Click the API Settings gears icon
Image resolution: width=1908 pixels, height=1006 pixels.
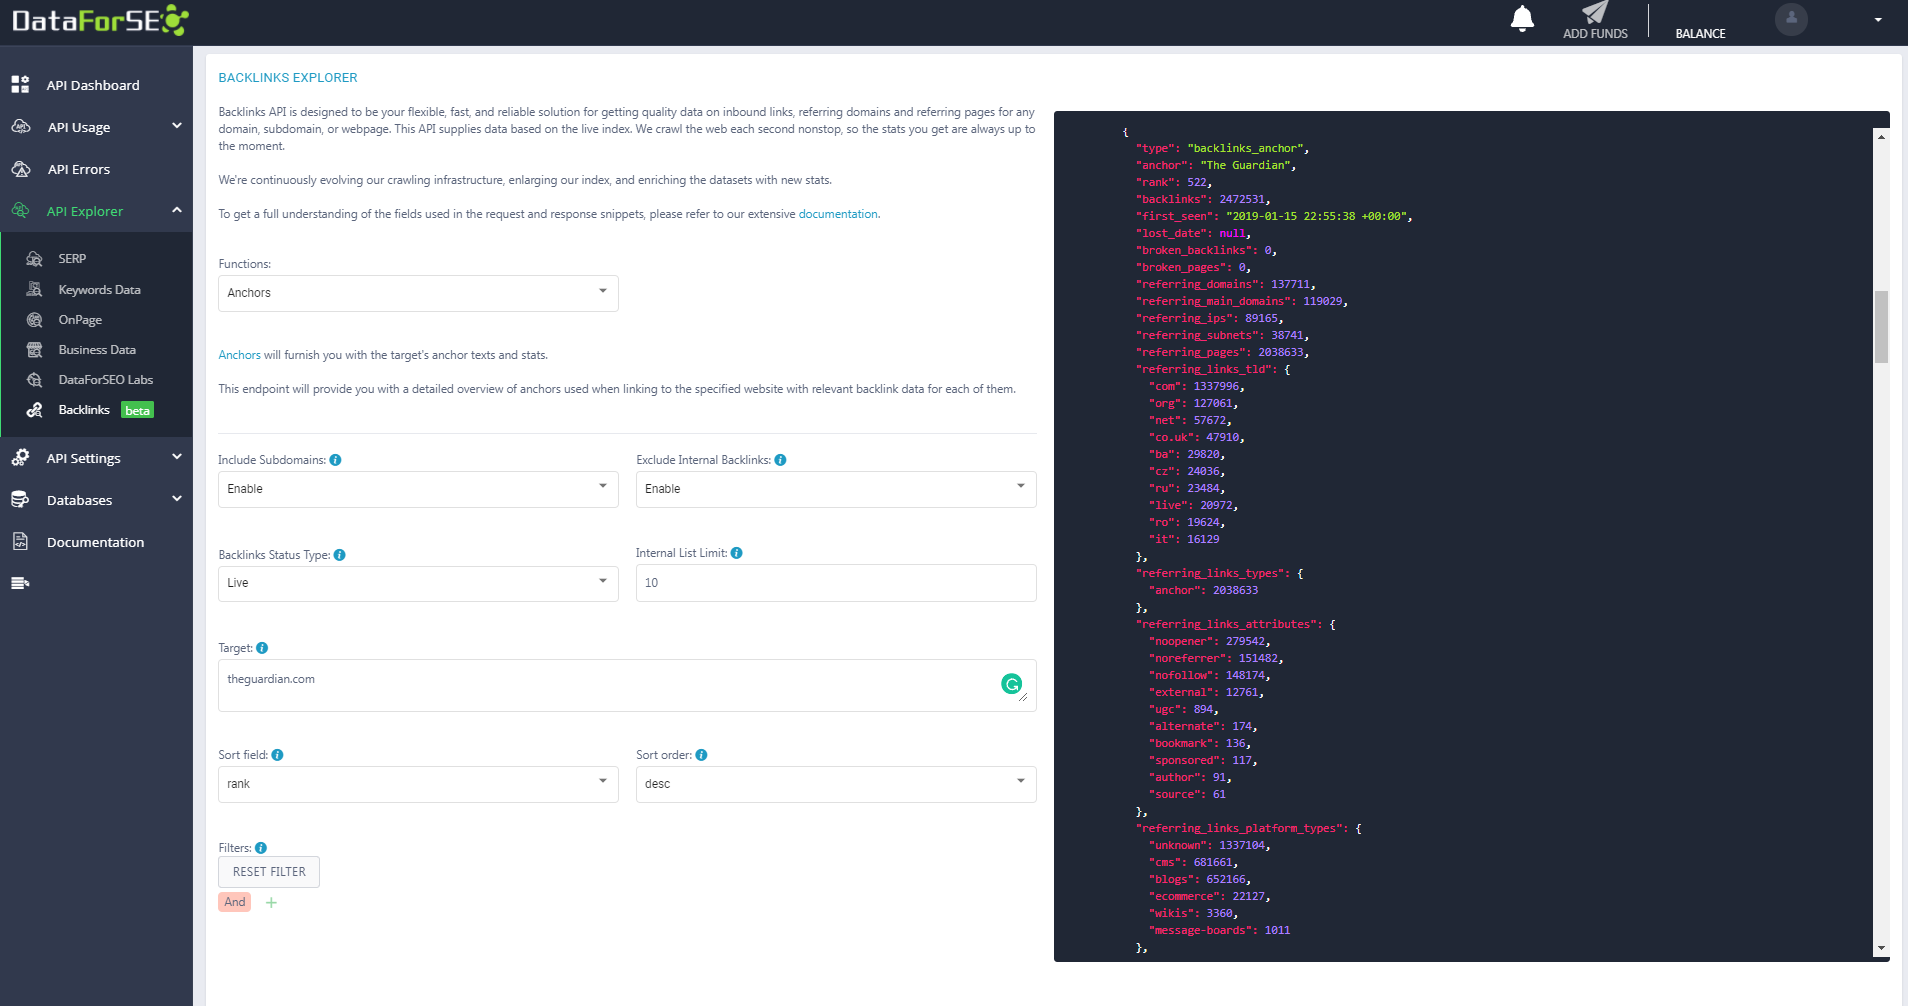[20, 458]
